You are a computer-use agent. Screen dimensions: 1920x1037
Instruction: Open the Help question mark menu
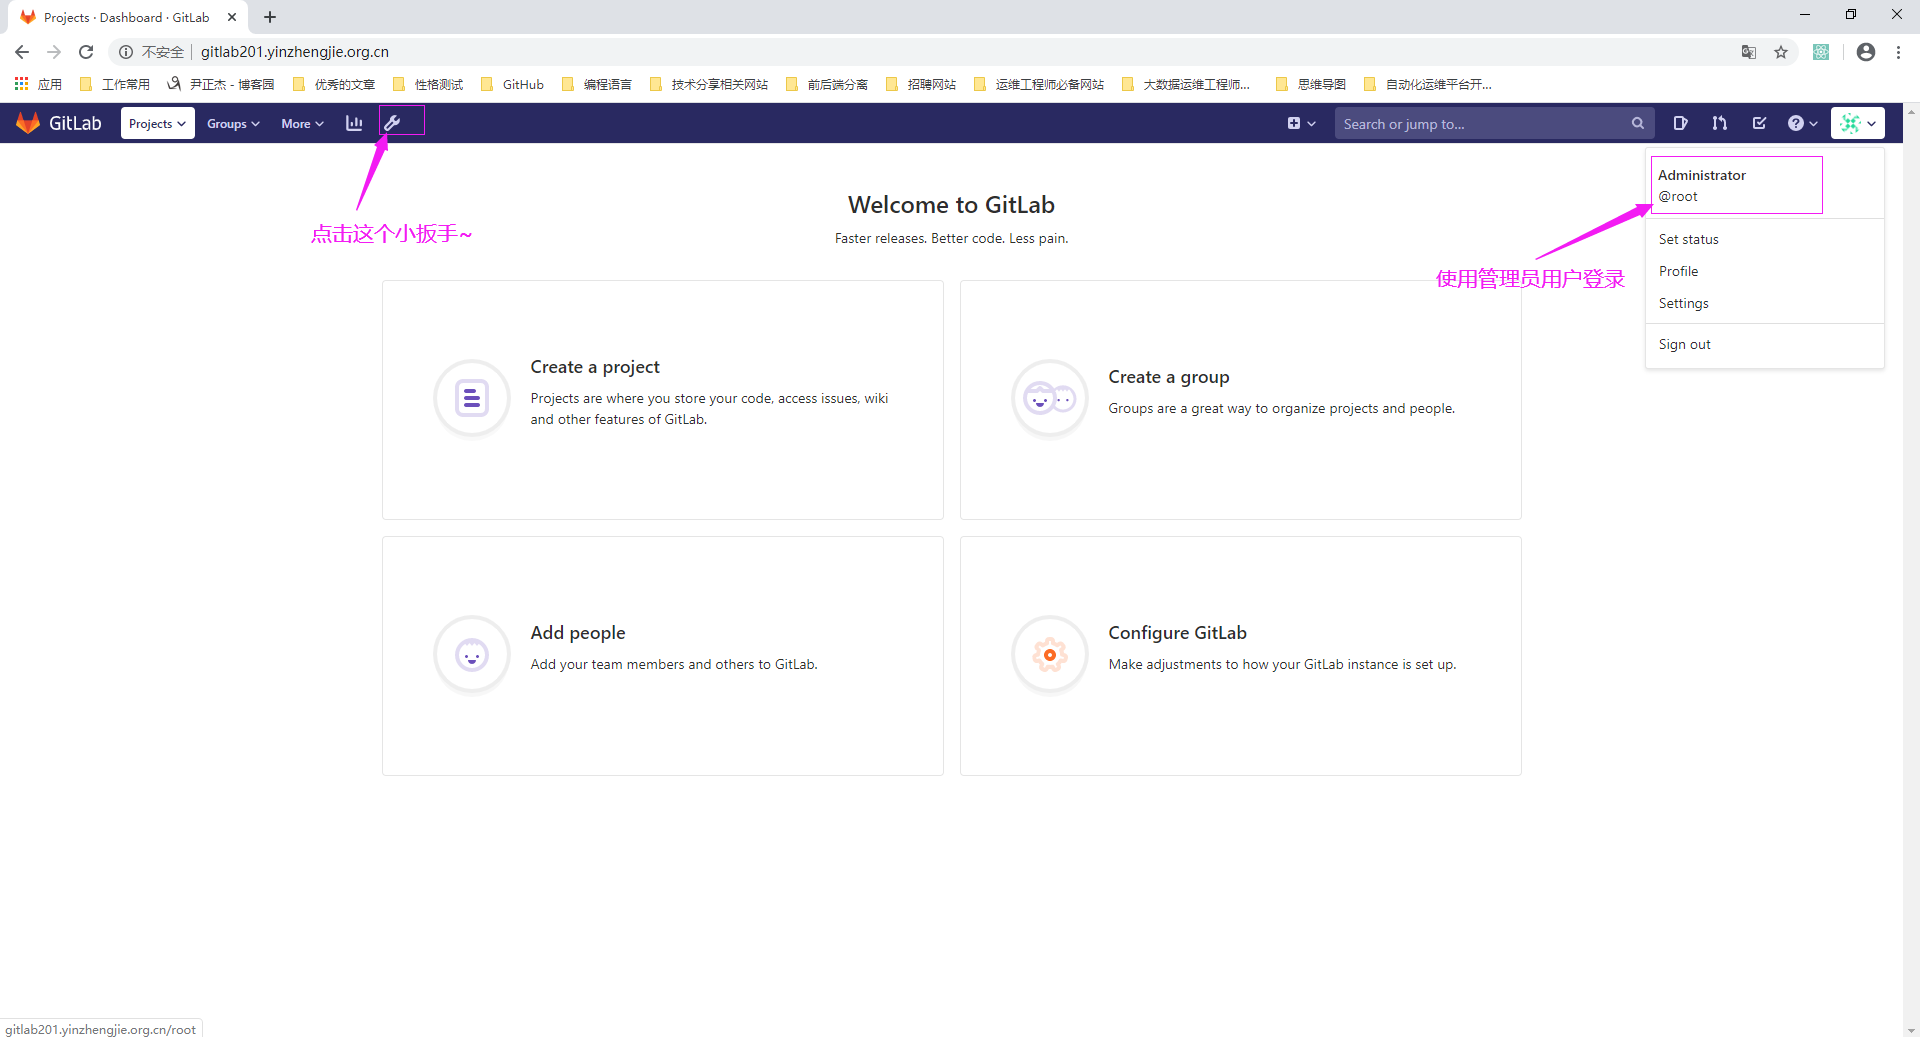[1802, 123]
